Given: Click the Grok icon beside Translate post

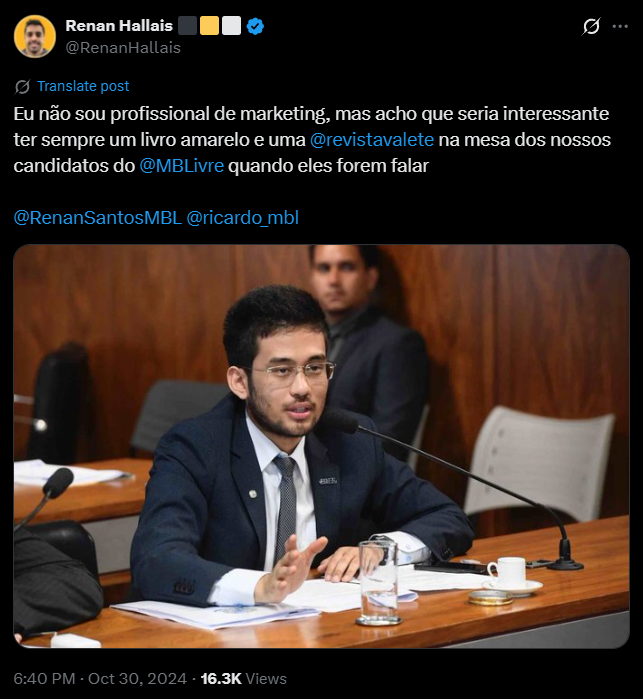Looking at the screenshot, I should click(22, 86).
